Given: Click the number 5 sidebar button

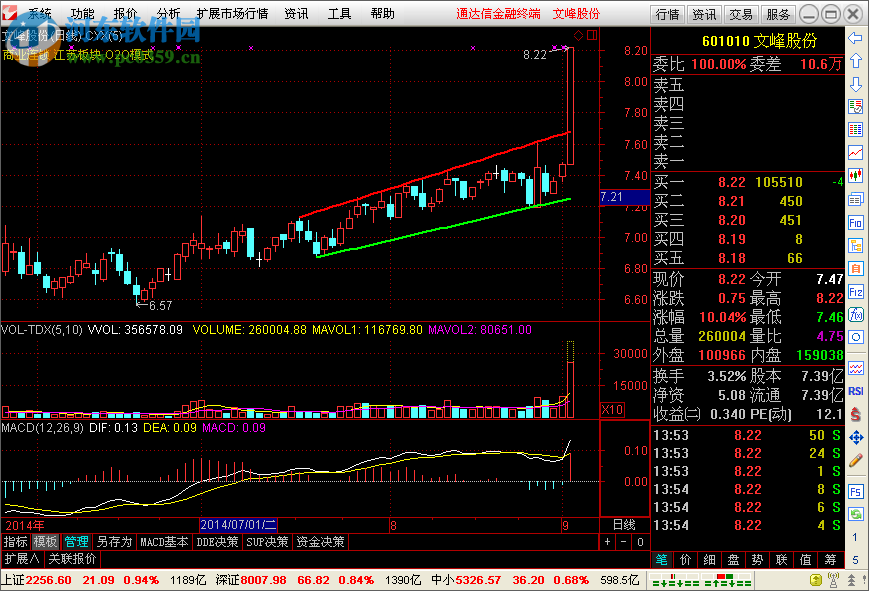Looking at the screenshot, I should click(856, 559).
